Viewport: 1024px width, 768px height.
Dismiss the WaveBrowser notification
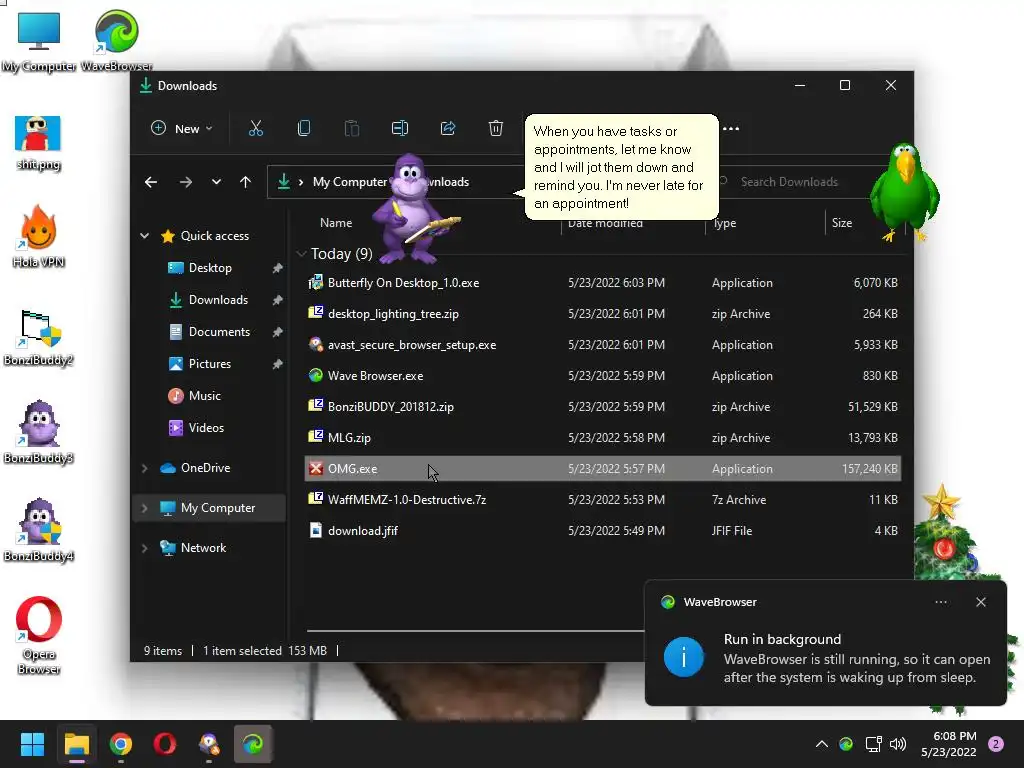point(981,602)
